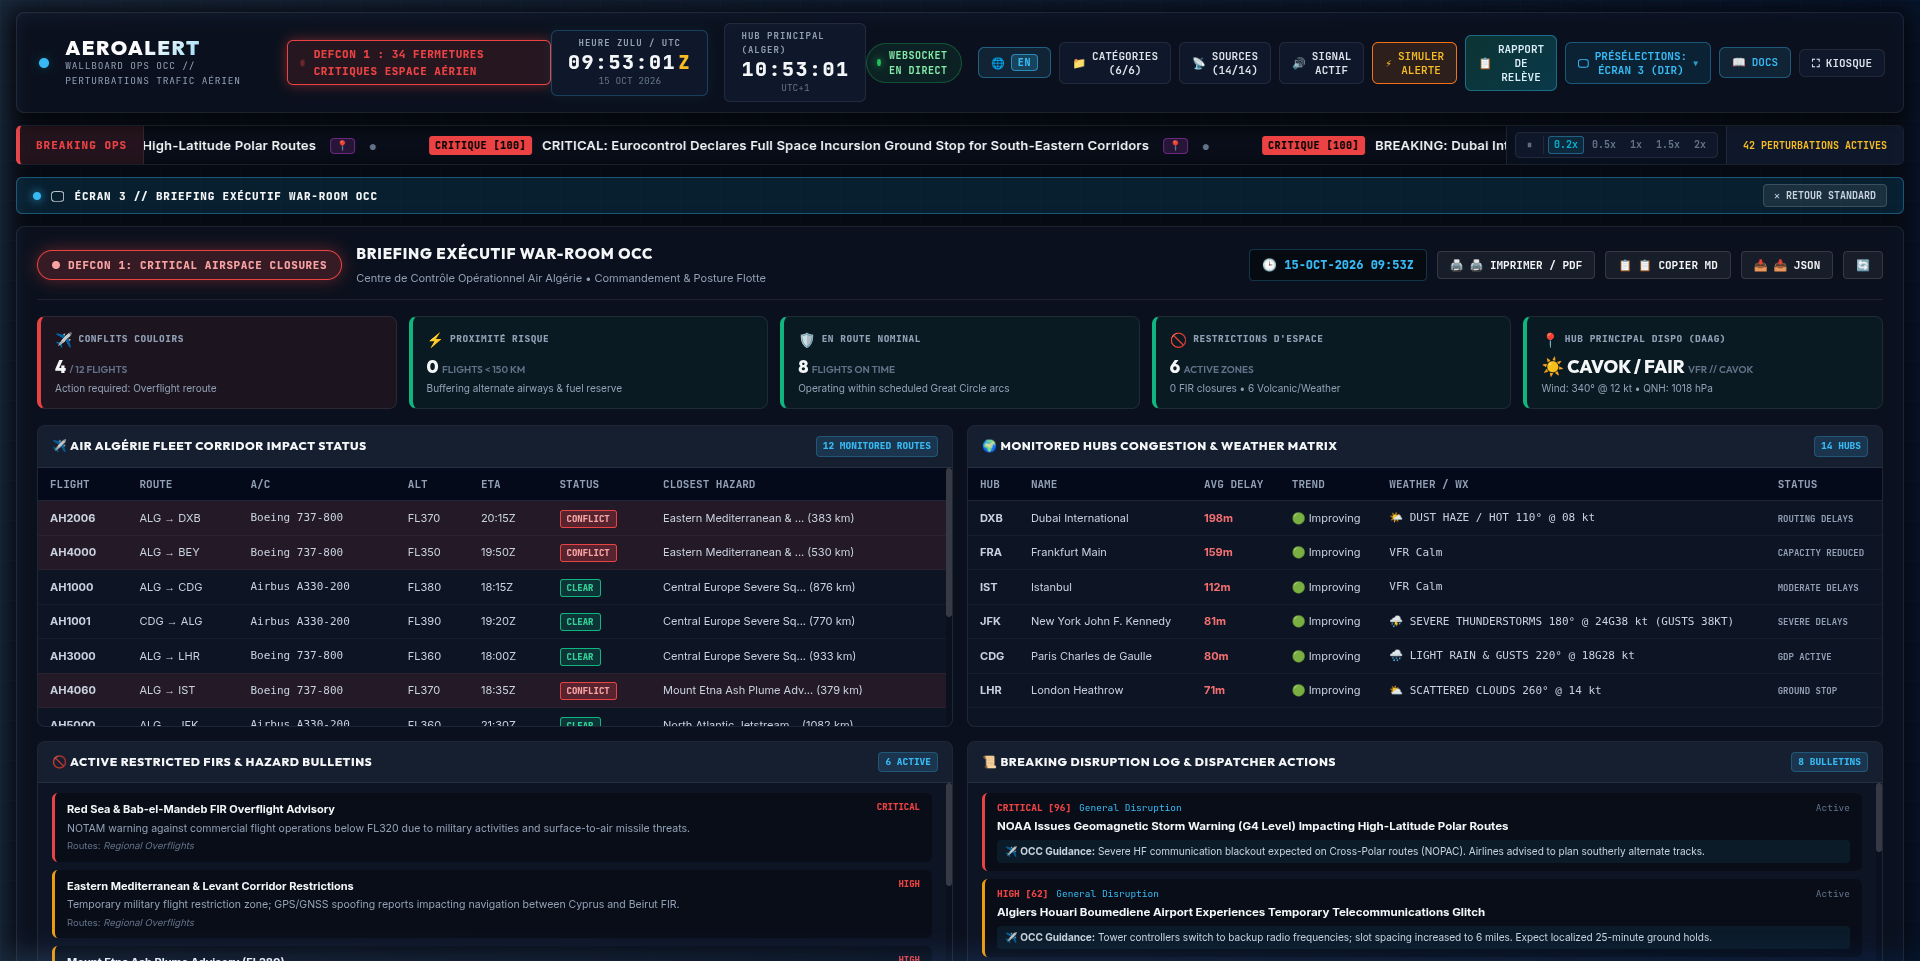This screenshot has width=1920, height=961.
Task: Set ticker speed to 0.2x
Action: 1565,145
